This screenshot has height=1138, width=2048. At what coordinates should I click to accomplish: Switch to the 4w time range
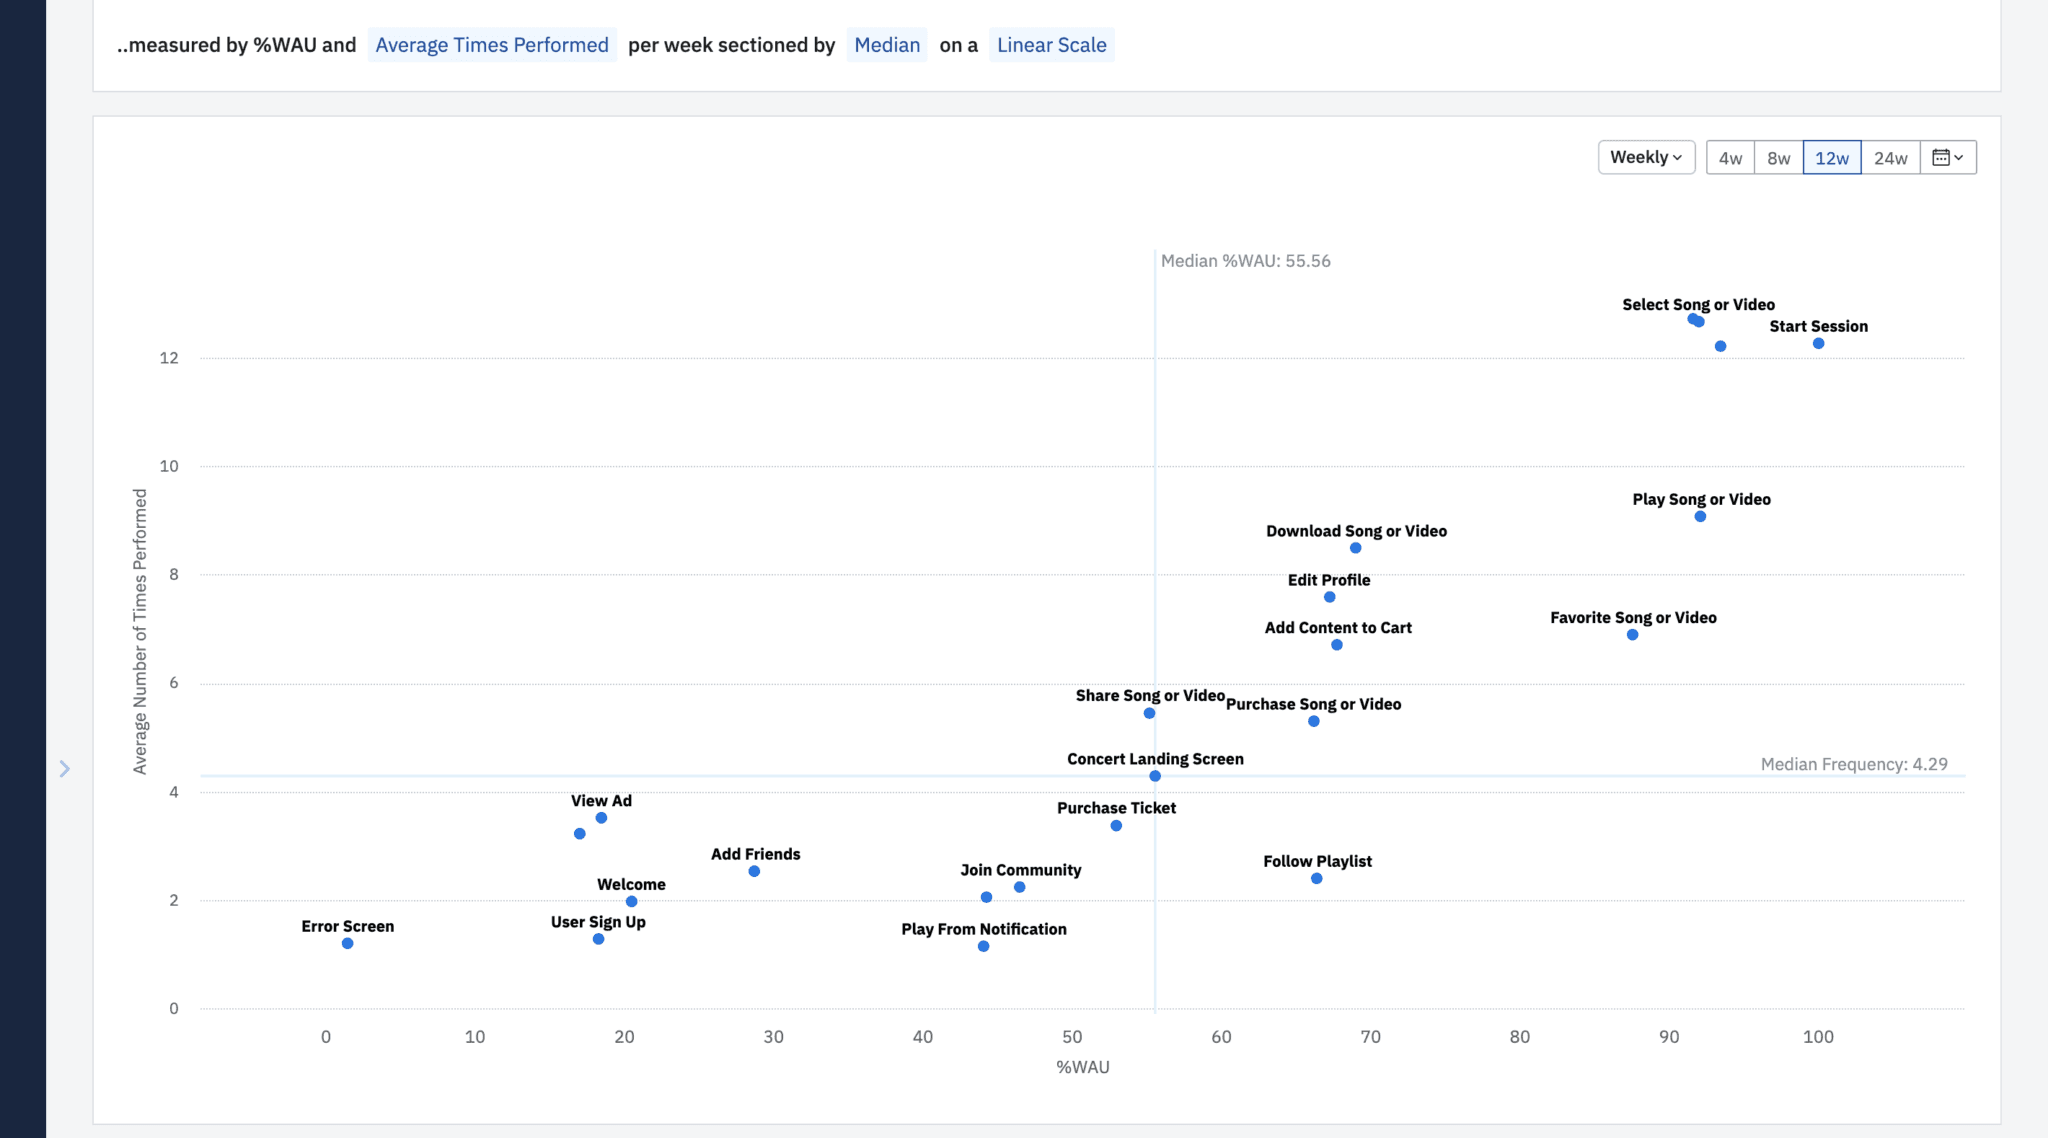click(x=1731, y=157)
